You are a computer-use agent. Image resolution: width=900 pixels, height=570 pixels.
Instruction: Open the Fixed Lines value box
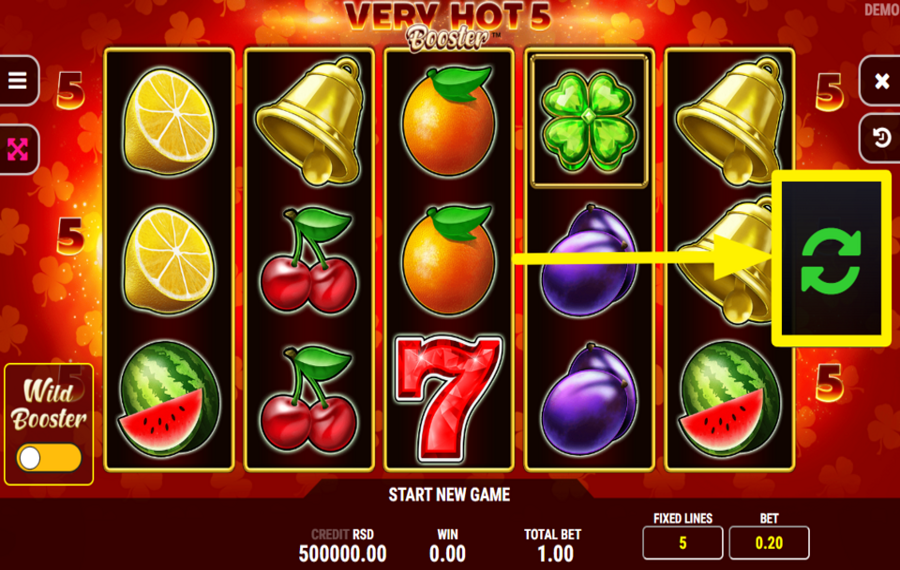[682, 542]
